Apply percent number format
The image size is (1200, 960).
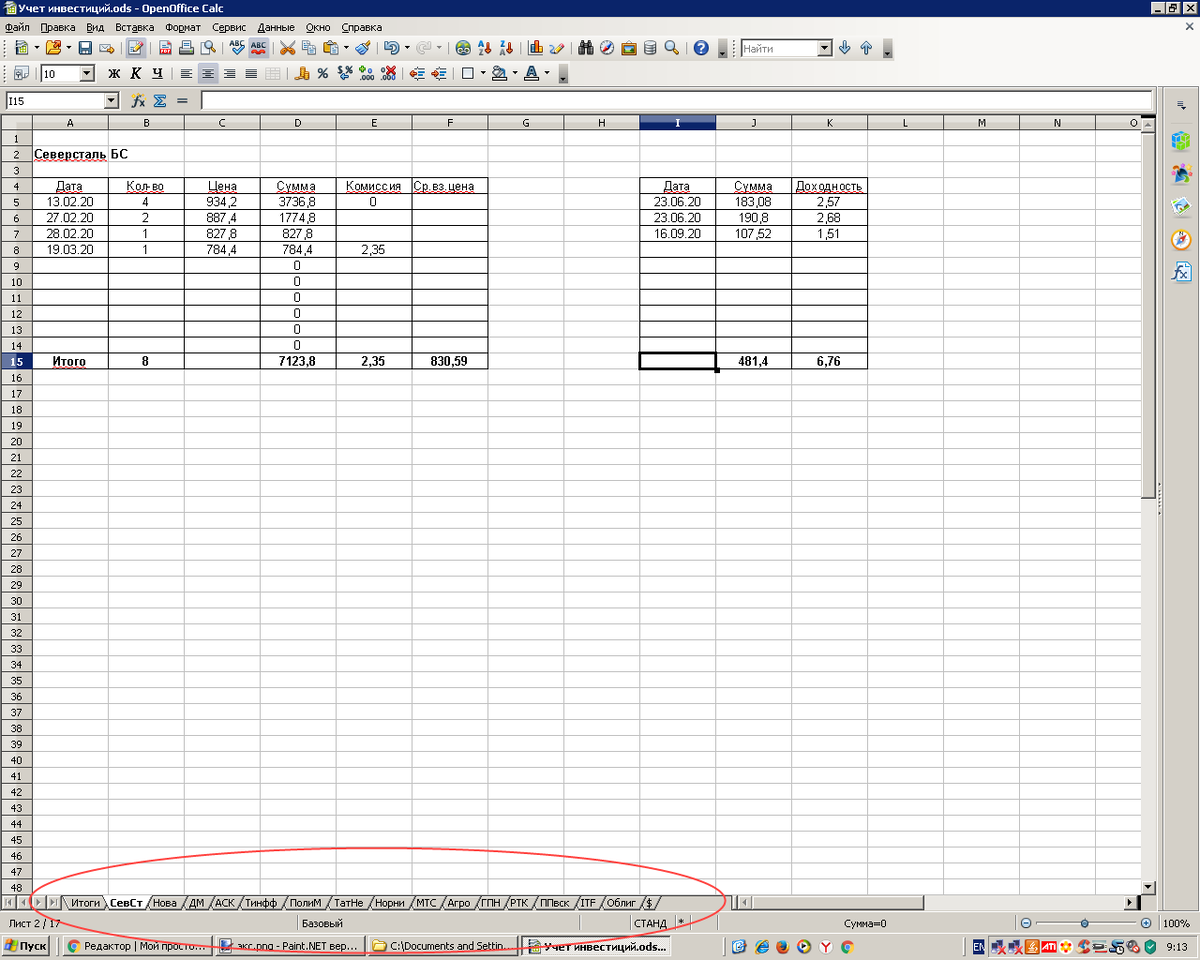[x=323, y=73]
